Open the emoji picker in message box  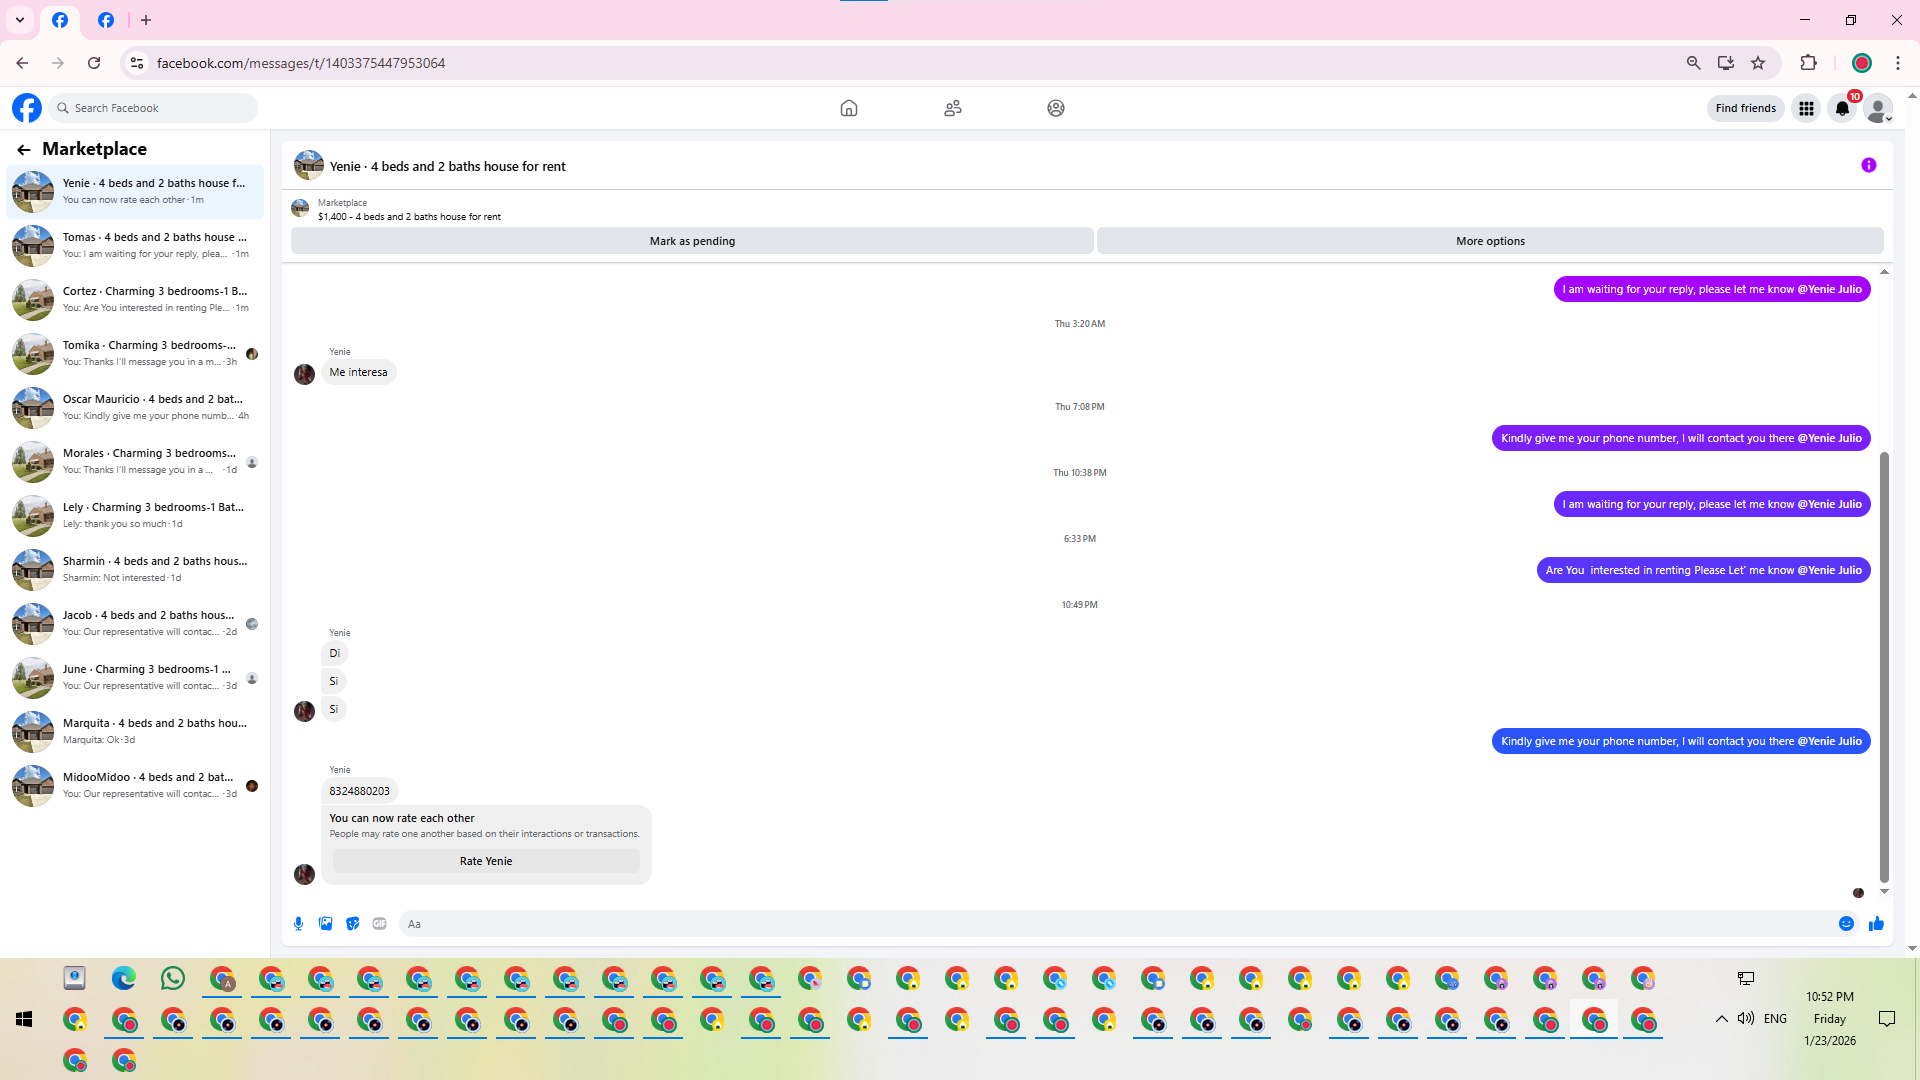tap(1846, 924)
